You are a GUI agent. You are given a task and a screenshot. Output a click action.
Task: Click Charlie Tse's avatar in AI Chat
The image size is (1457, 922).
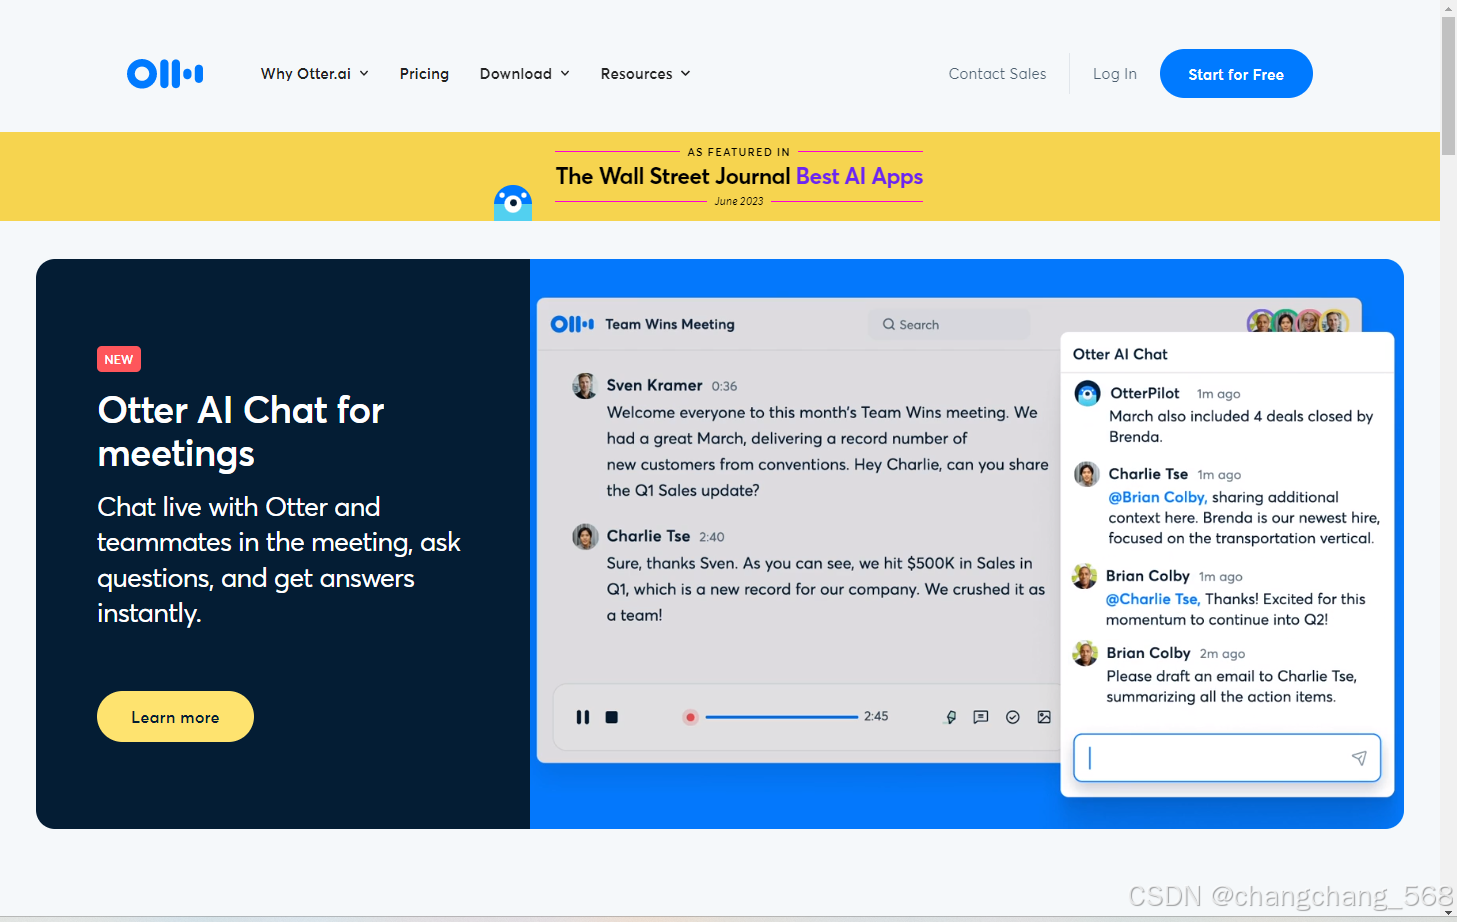click(1087, 474)
